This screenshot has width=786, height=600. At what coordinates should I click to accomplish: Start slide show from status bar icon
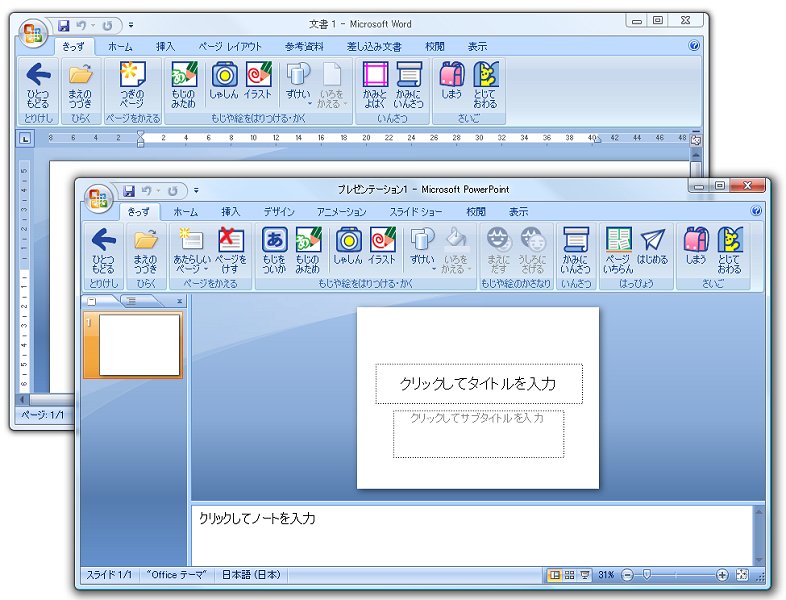coord(584,575)
